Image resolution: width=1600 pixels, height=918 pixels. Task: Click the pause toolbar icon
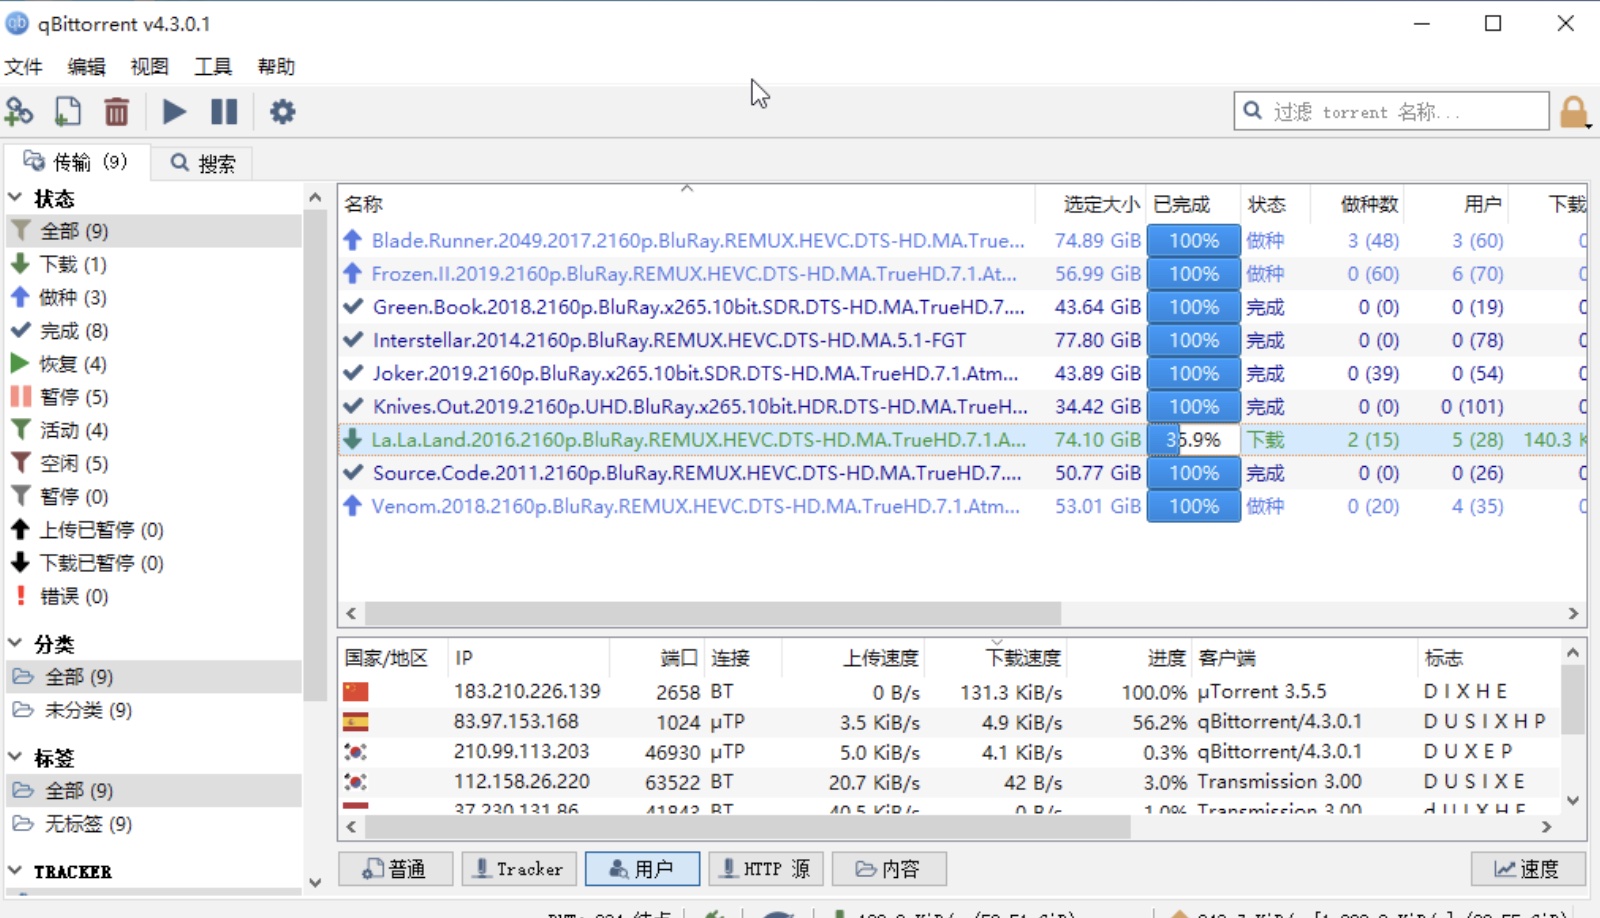click(x=224, y=112)
